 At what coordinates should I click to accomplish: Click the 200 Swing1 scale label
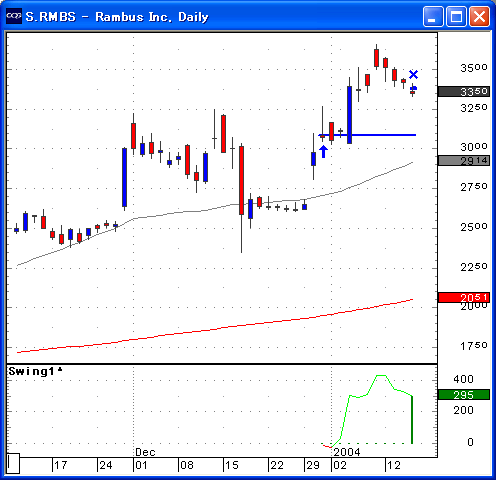coord(463,410)
